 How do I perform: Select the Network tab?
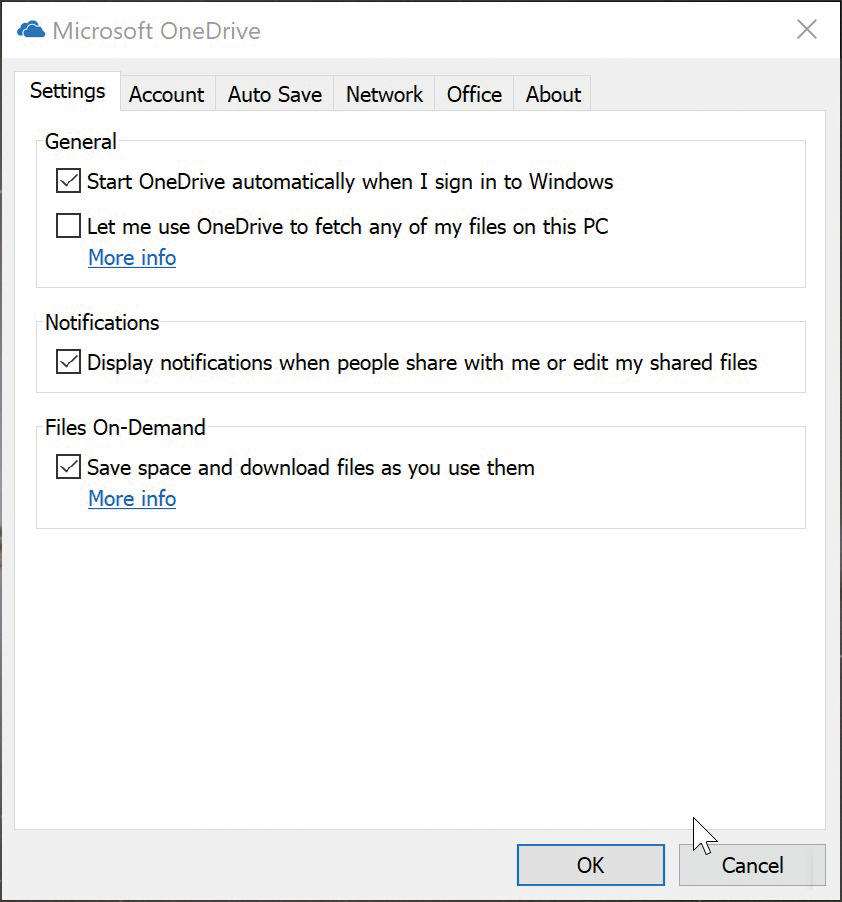pos(384,94)
